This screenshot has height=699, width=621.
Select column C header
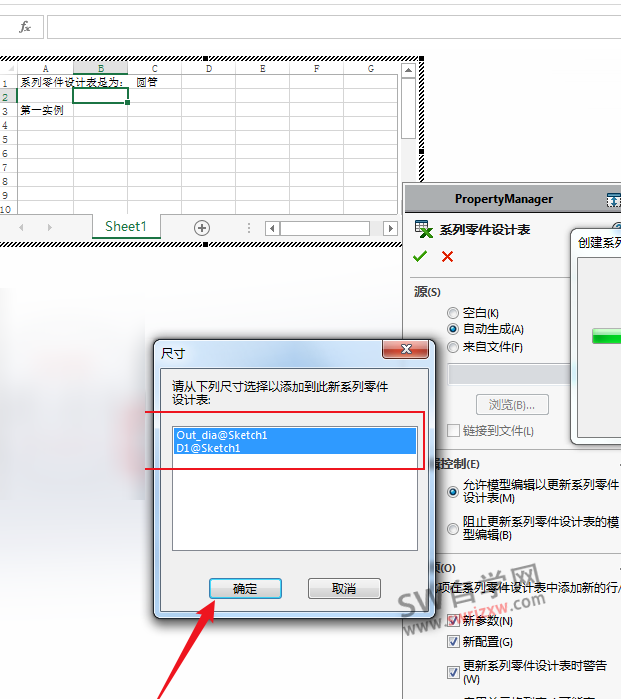[x=155, y=69]
